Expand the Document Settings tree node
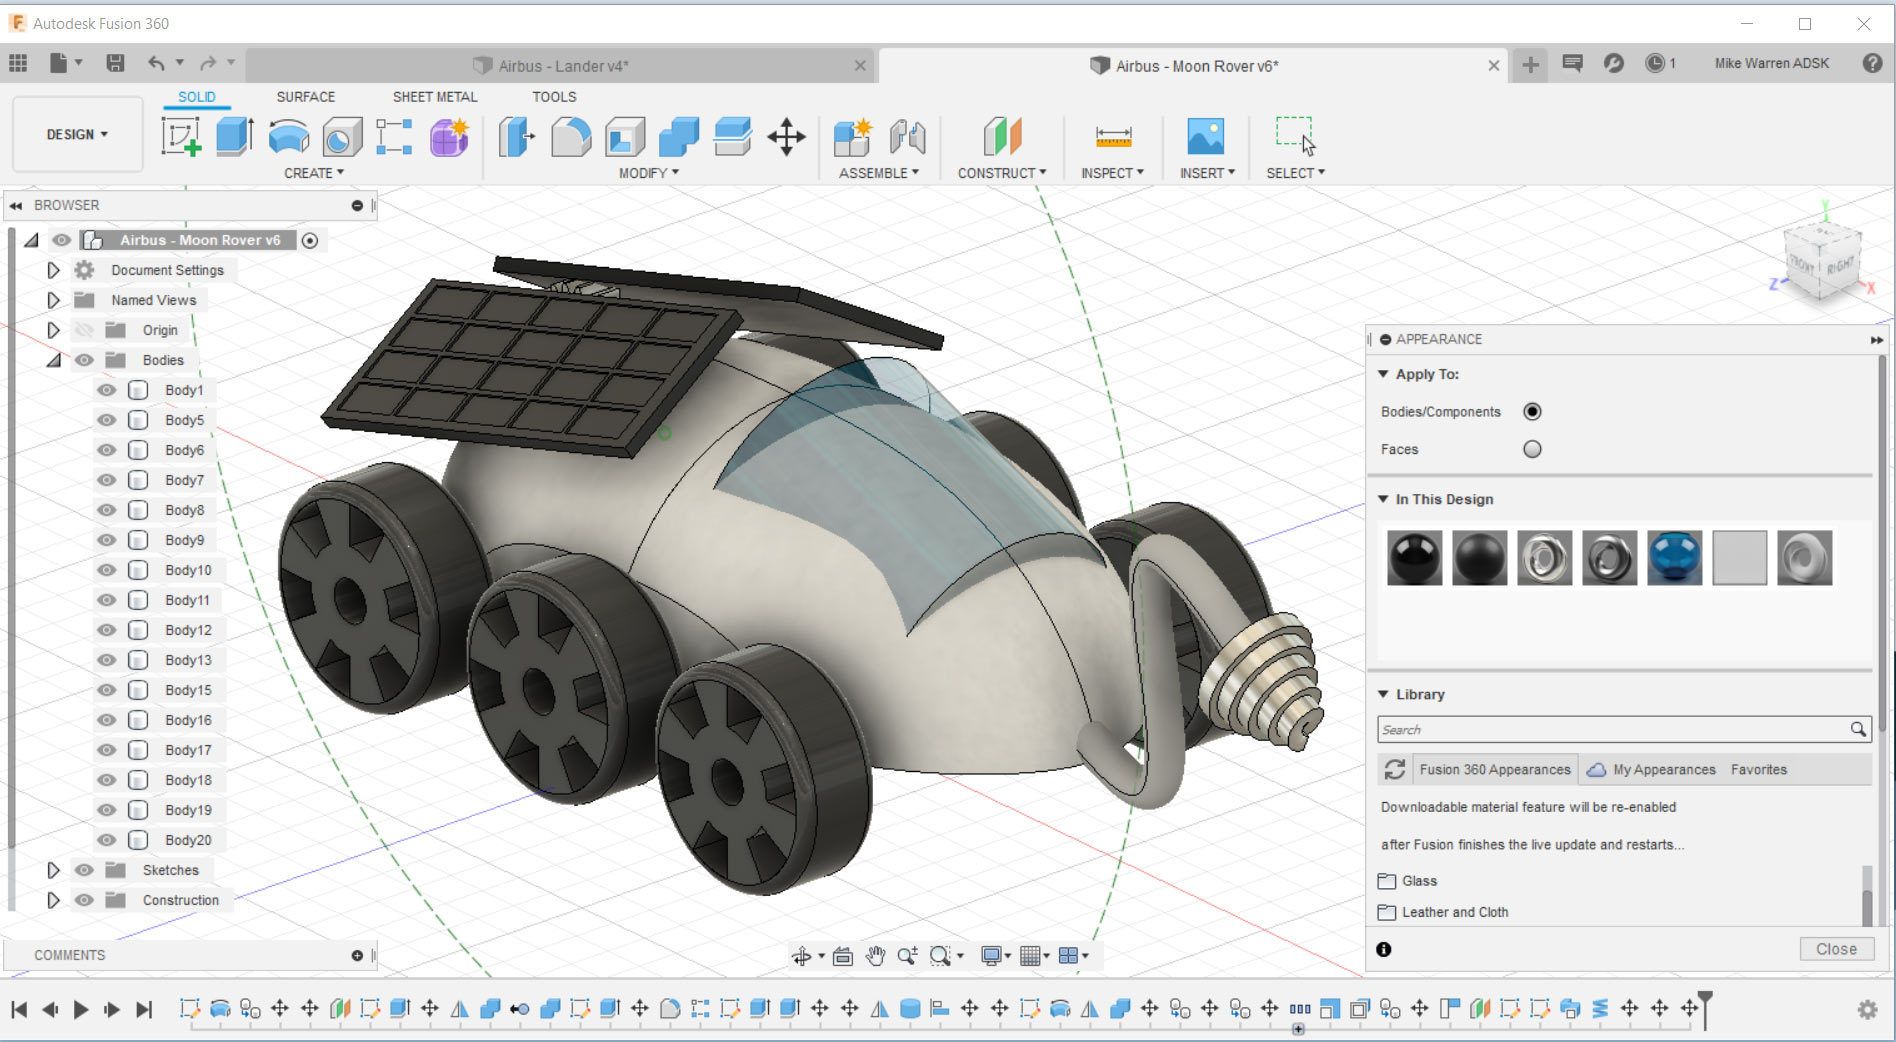 click(53, 270)
